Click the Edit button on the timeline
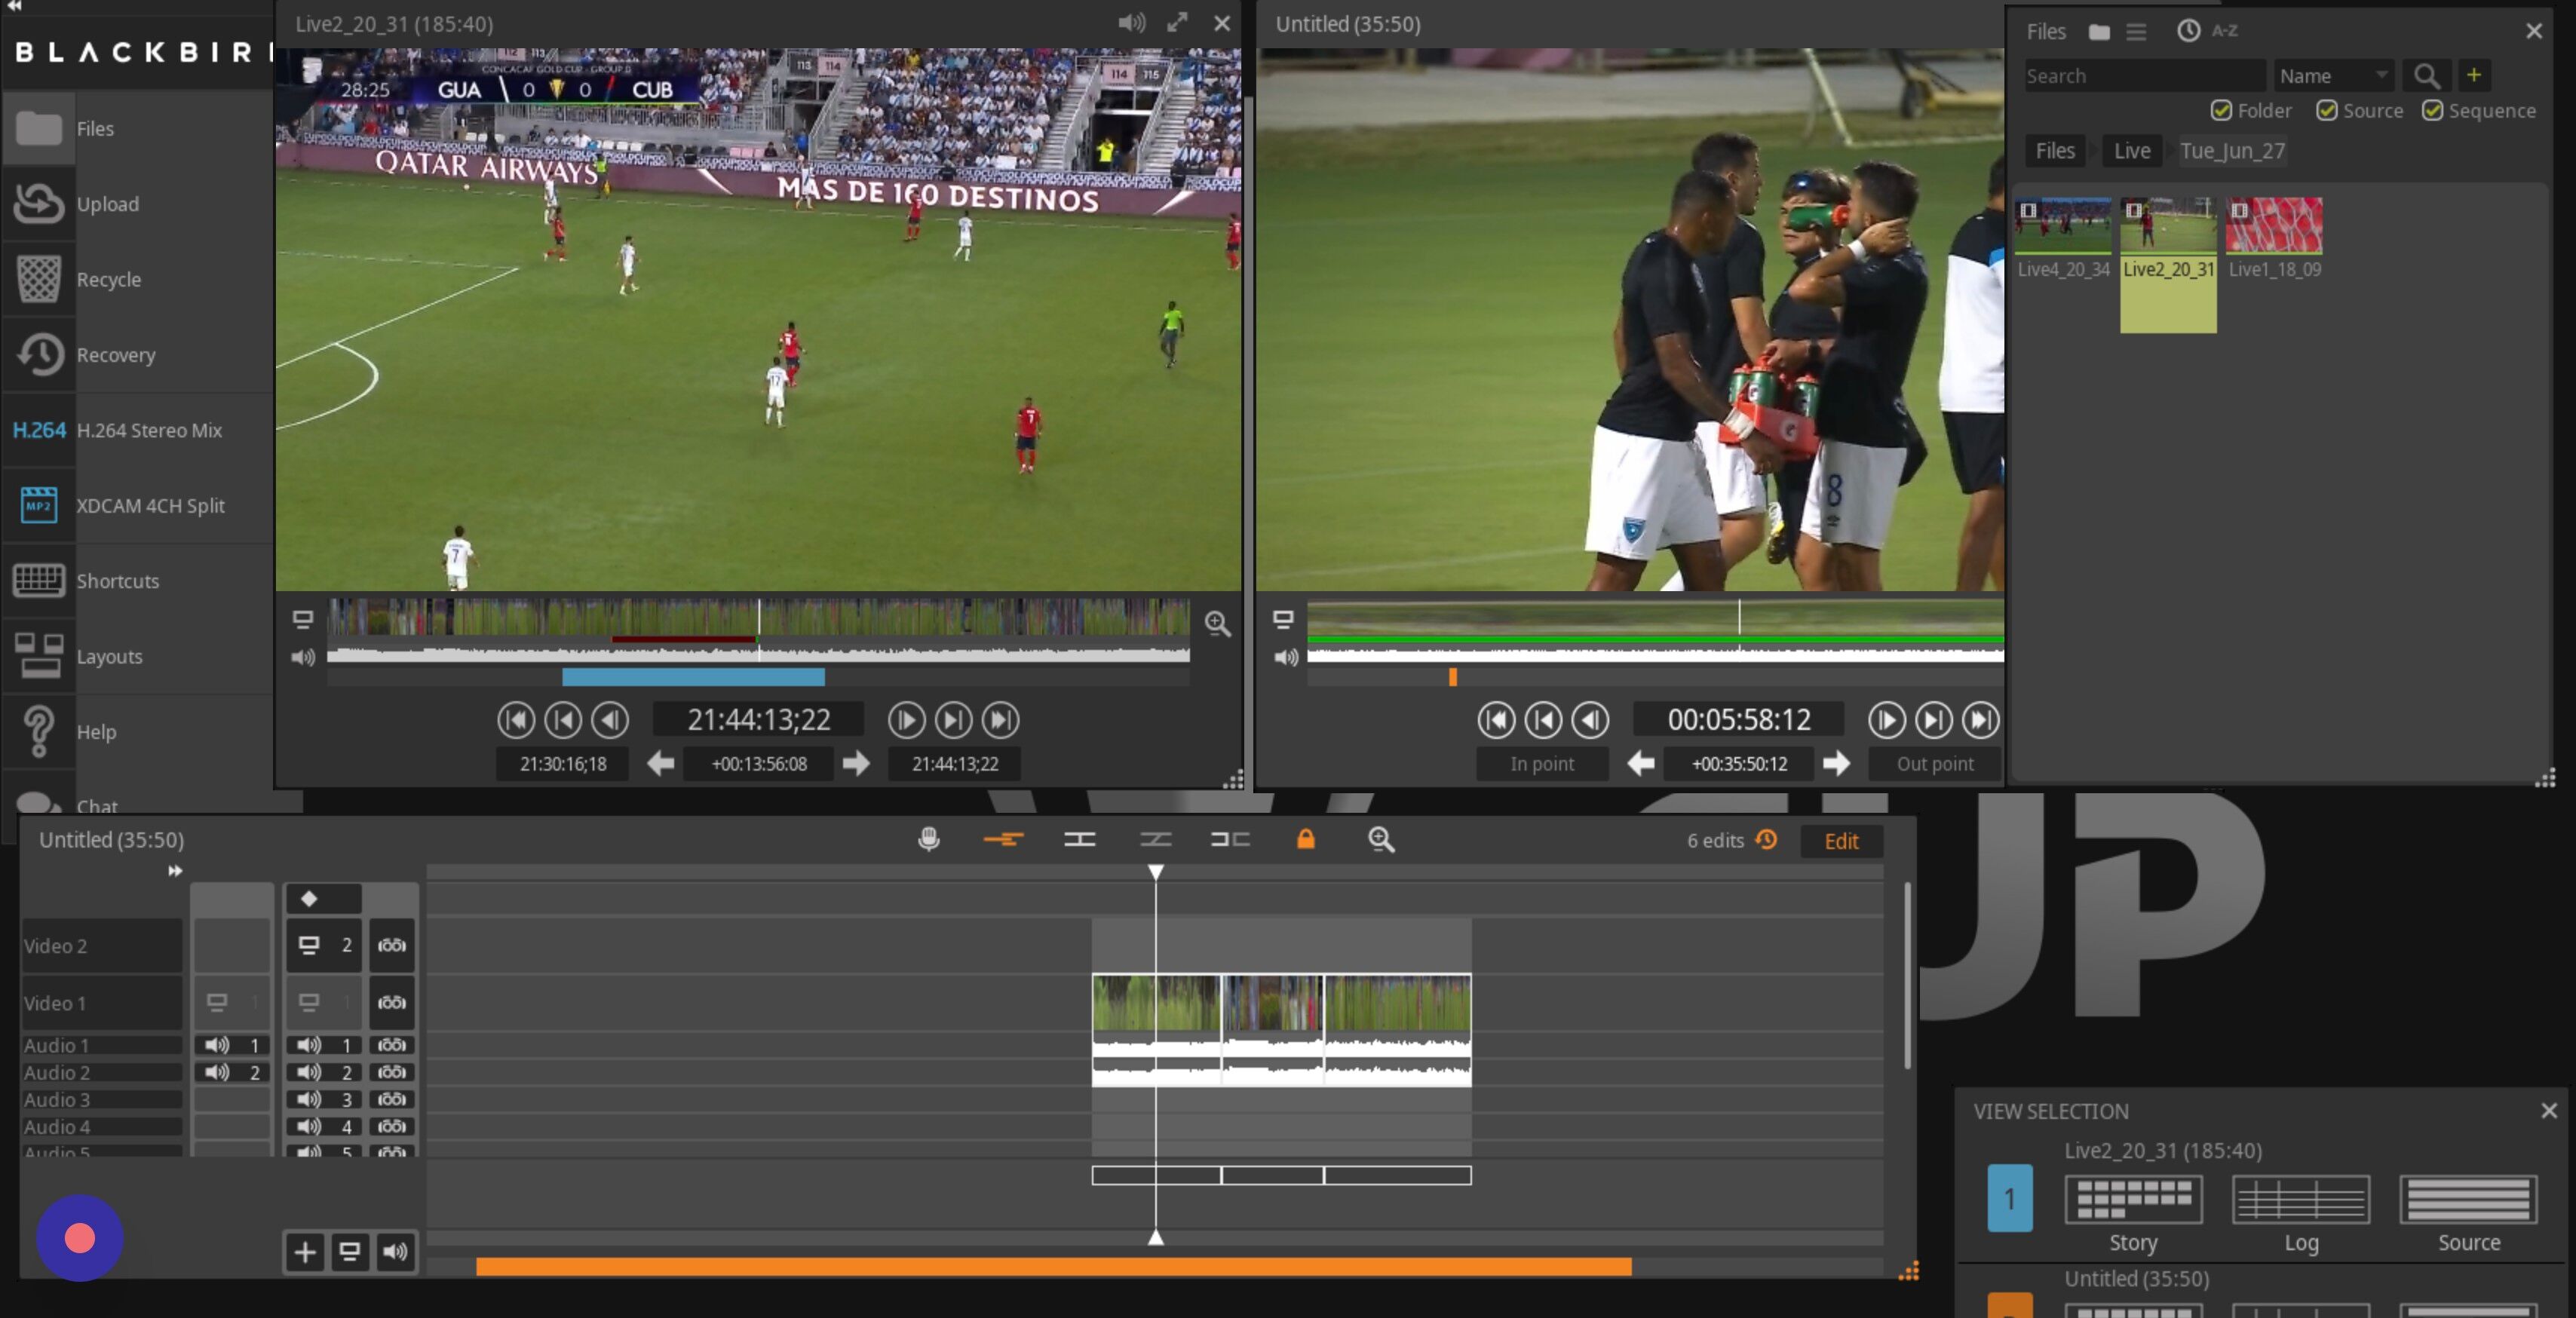 pos(1841,841)
